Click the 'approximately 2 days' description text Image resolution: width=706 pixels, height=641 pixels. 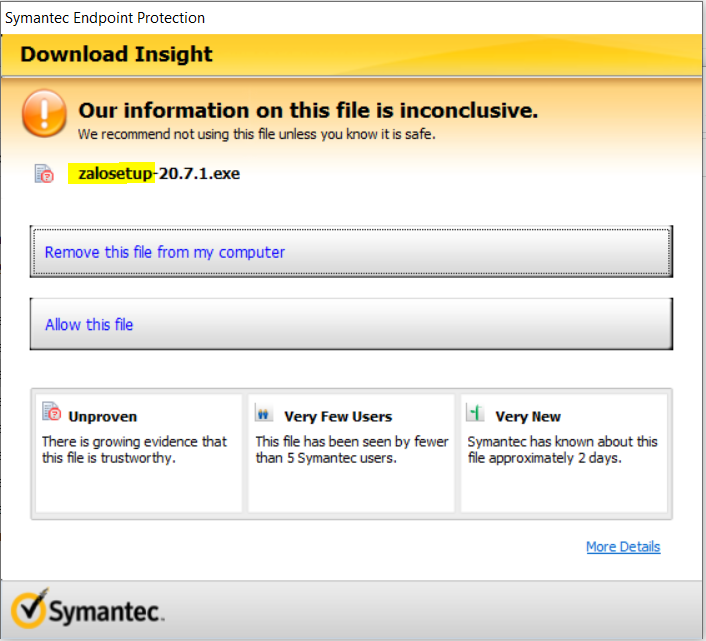pos(562,449)
